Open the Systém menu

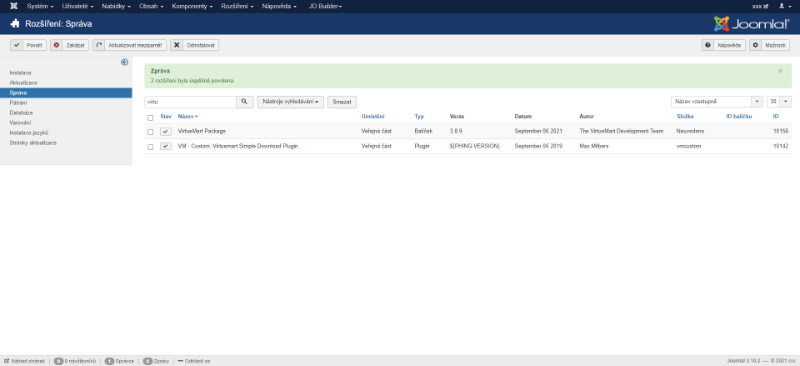click(x=40, y=6)
